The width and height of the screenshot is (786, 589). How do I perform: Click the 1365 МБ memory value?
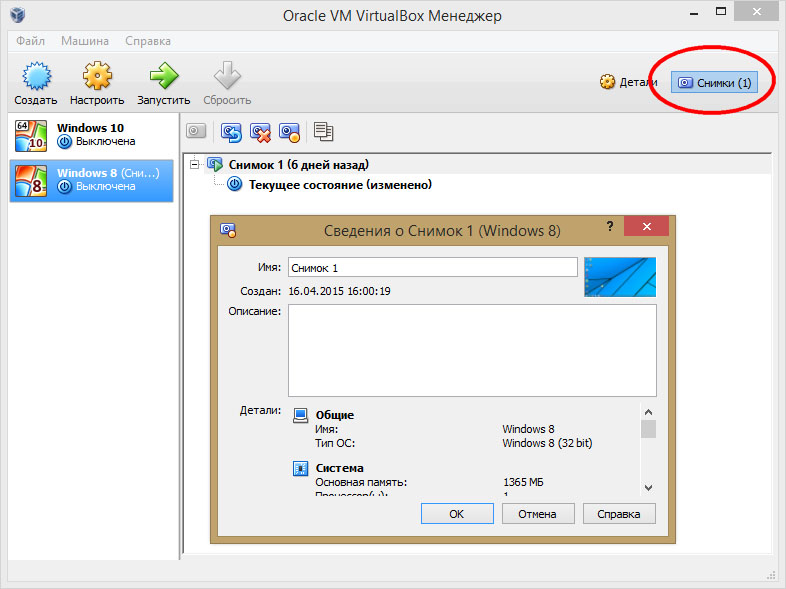[523, 482]
